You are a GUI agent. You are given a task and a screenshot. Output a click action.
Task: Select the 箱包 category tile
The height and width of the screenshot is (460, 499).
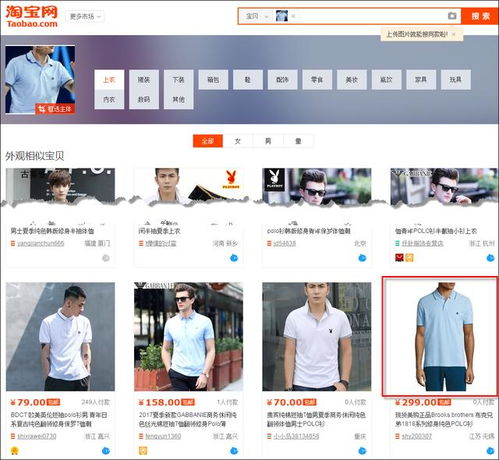[213, 80]
